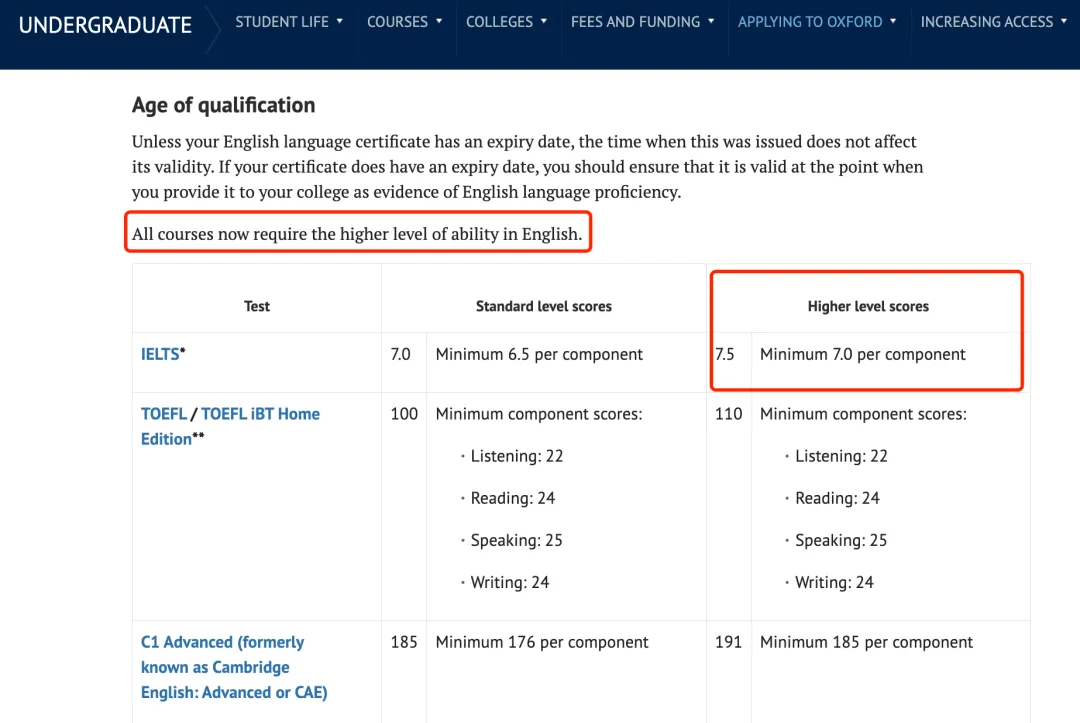1080x723 pixels.
Task: Select 'Listening: 22' under standard level
Action: tap(517, 456)
